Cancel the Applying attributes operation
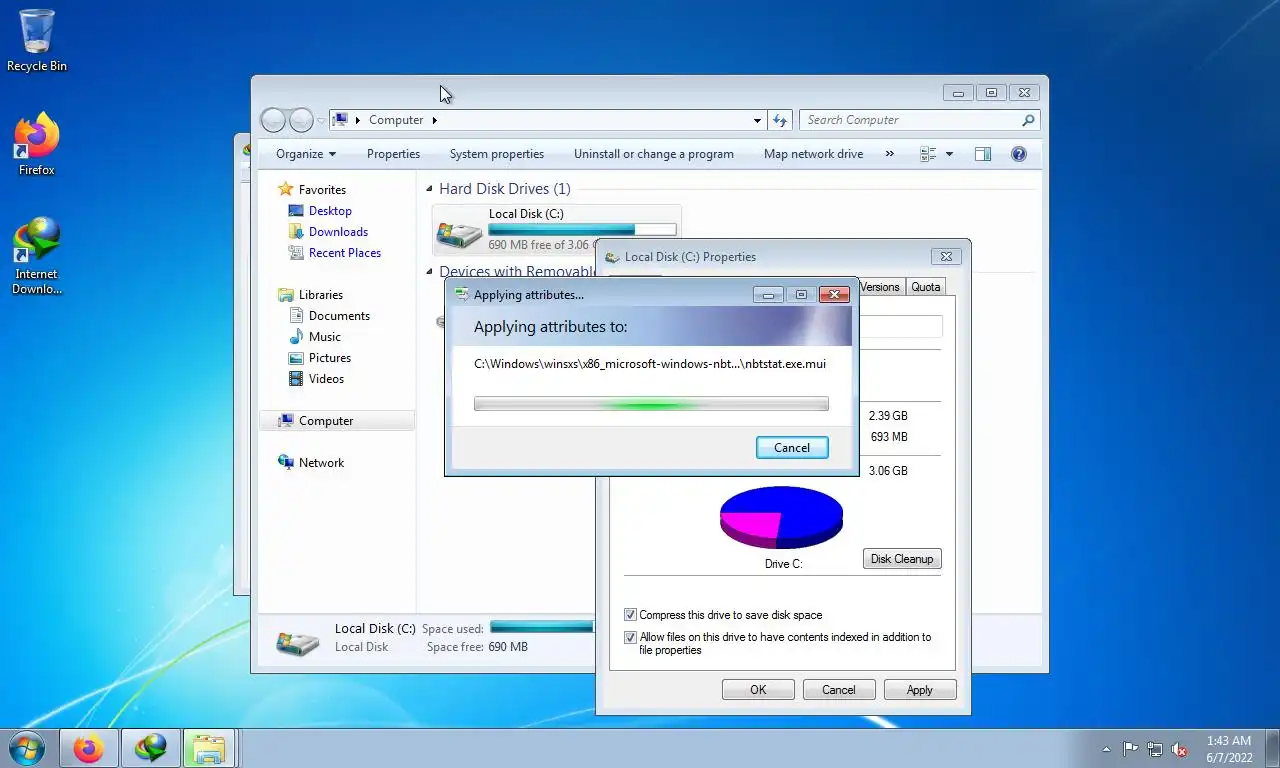 click(792, 447)
